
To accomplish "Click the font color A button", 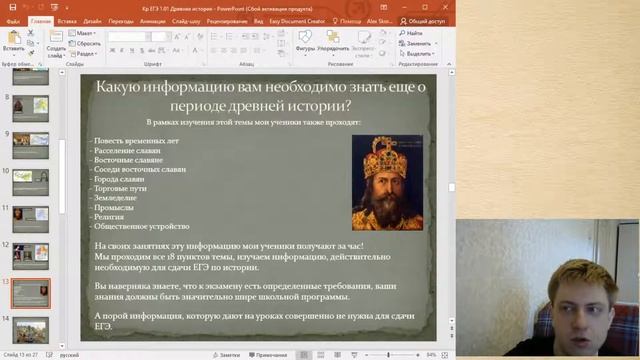I will click(195, 50).
